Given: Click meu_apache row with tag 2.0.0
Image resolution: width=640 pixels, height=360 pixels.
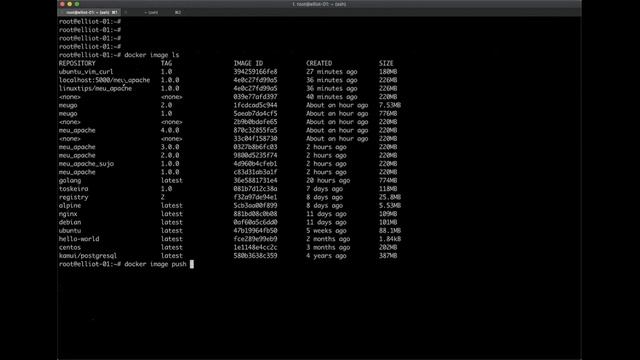Looking at the screenshot, I should point(77,155).
